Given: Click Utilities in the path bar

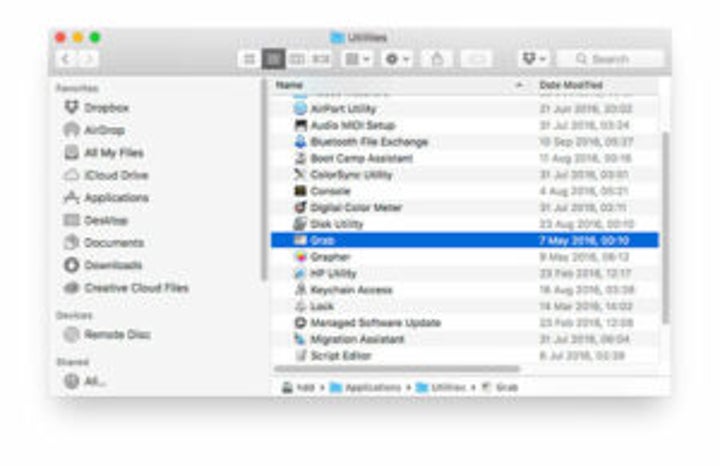Looking at the screenshot, I should pos(441,387).
